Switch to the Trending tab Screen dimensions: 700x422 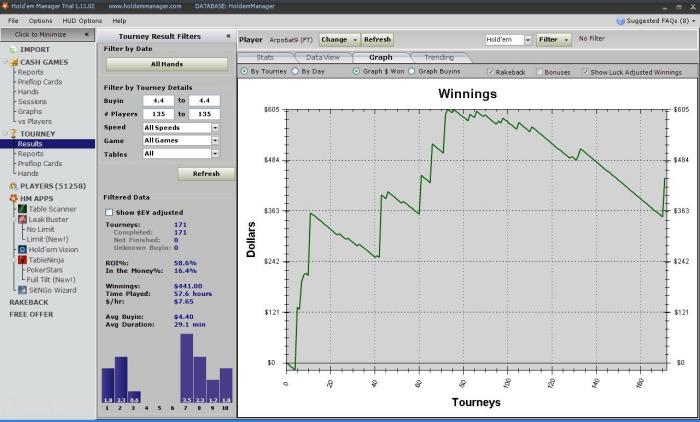tap(439, 58)
